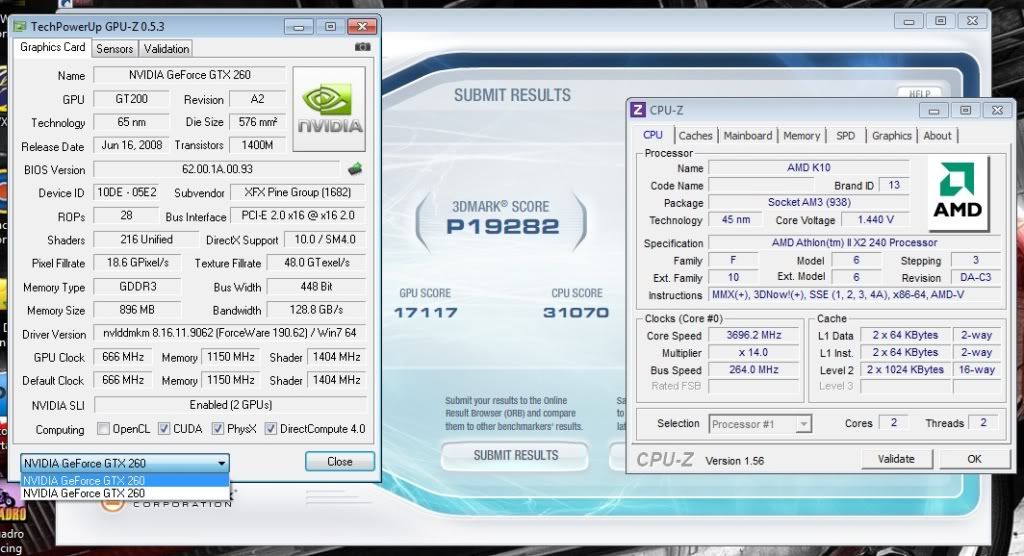Click the Validate button in CPU-Z
The width and height of the screenshot is (1024, 556).
[896, 459]
